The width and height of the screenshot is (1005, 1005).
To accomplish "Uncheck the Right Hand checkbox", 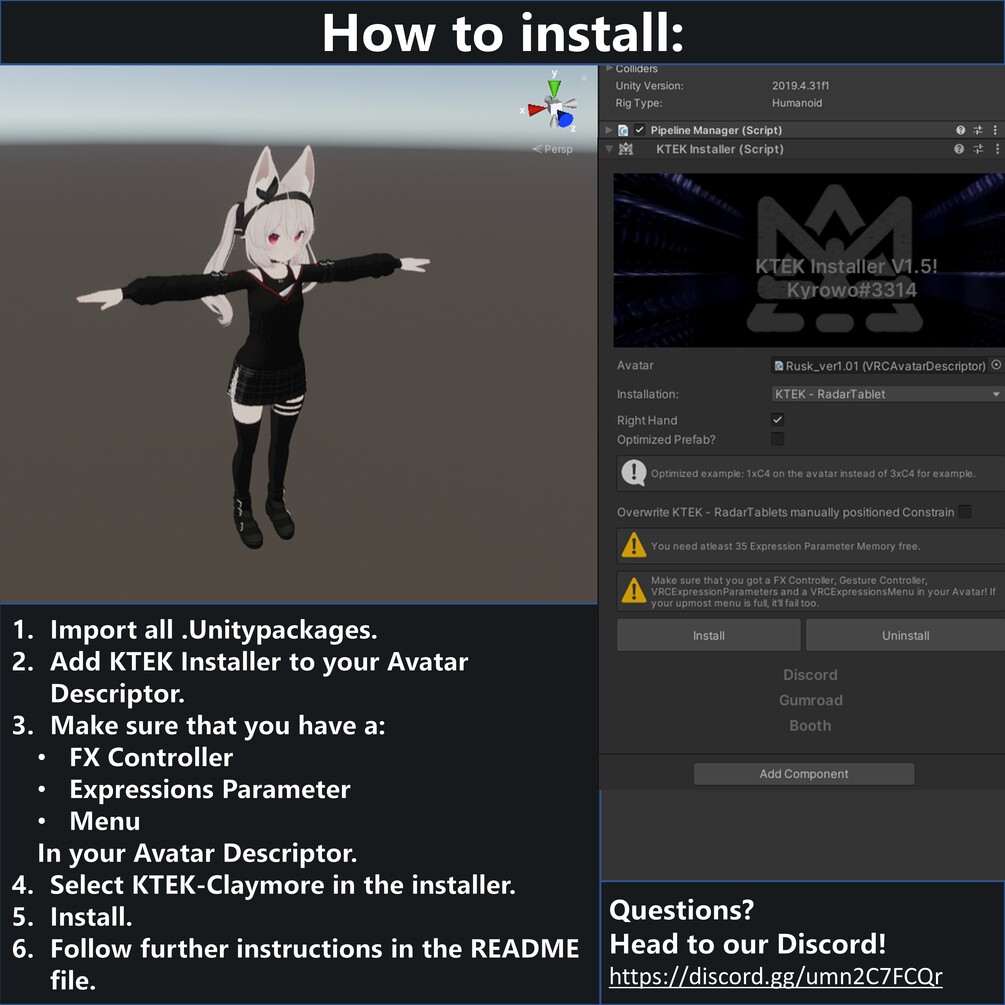I will pyautogui.click(x=777, y=420).
